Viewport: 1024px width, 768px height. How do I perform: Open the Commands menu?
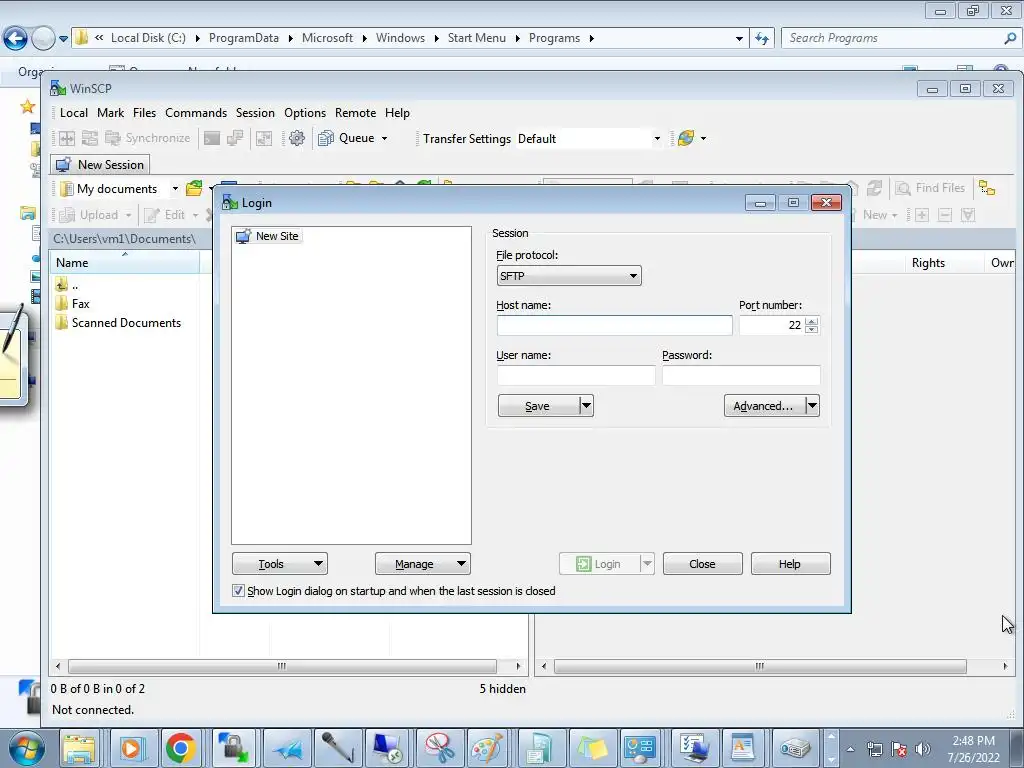[x=196, y=113]
